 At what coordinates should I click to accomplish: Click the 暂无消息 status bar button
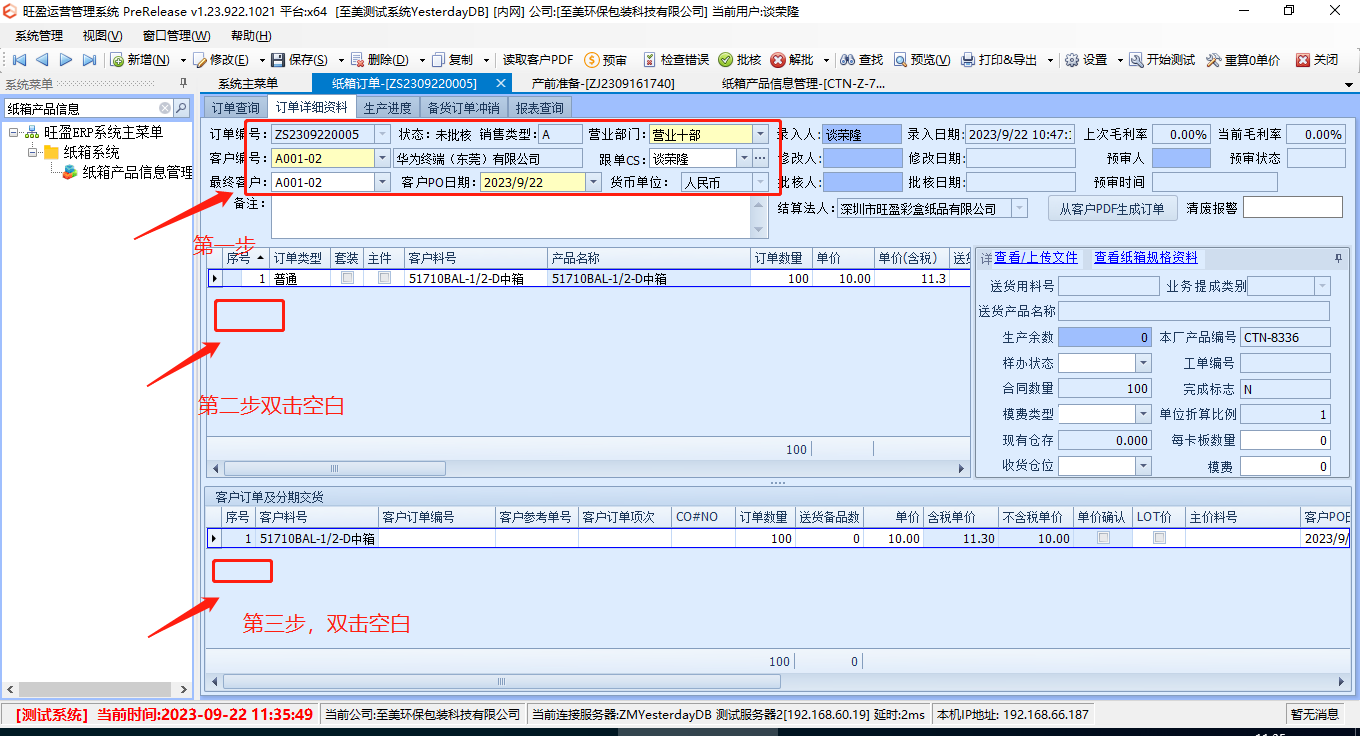(x=1314, y=714)
